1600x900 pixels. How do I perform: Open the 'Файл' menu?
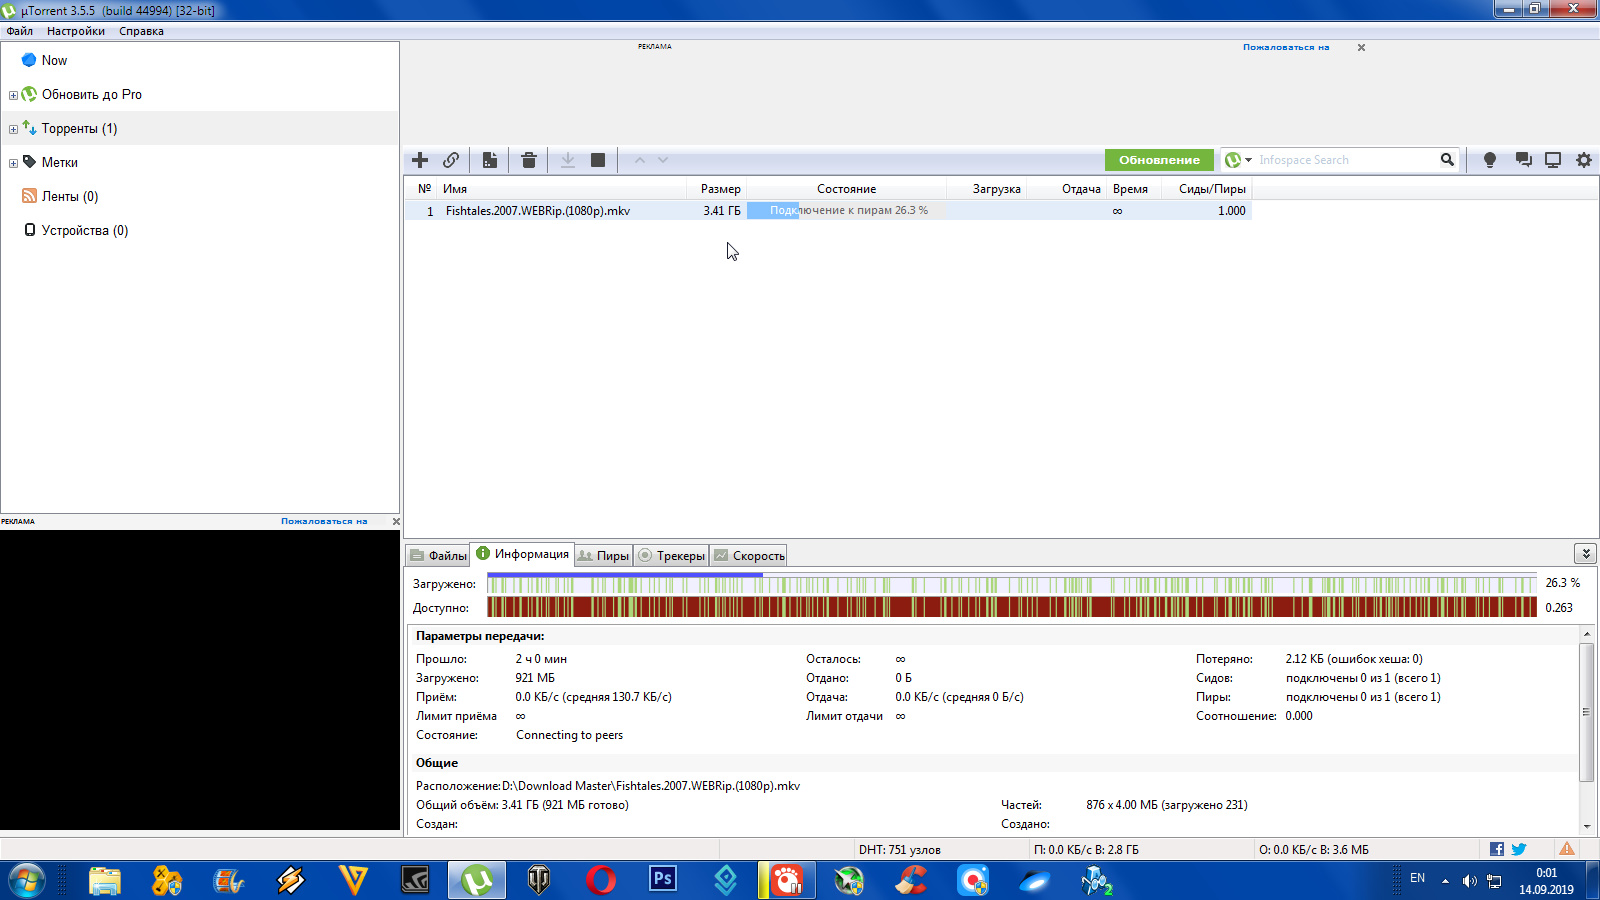(x=19, y=31)
